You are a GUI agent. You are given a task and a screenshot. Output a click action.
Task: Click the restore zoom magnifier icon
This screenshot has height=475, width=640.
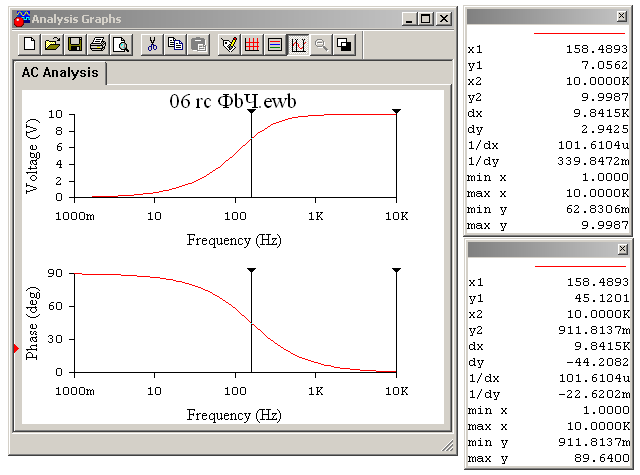[x=321, y=44]
